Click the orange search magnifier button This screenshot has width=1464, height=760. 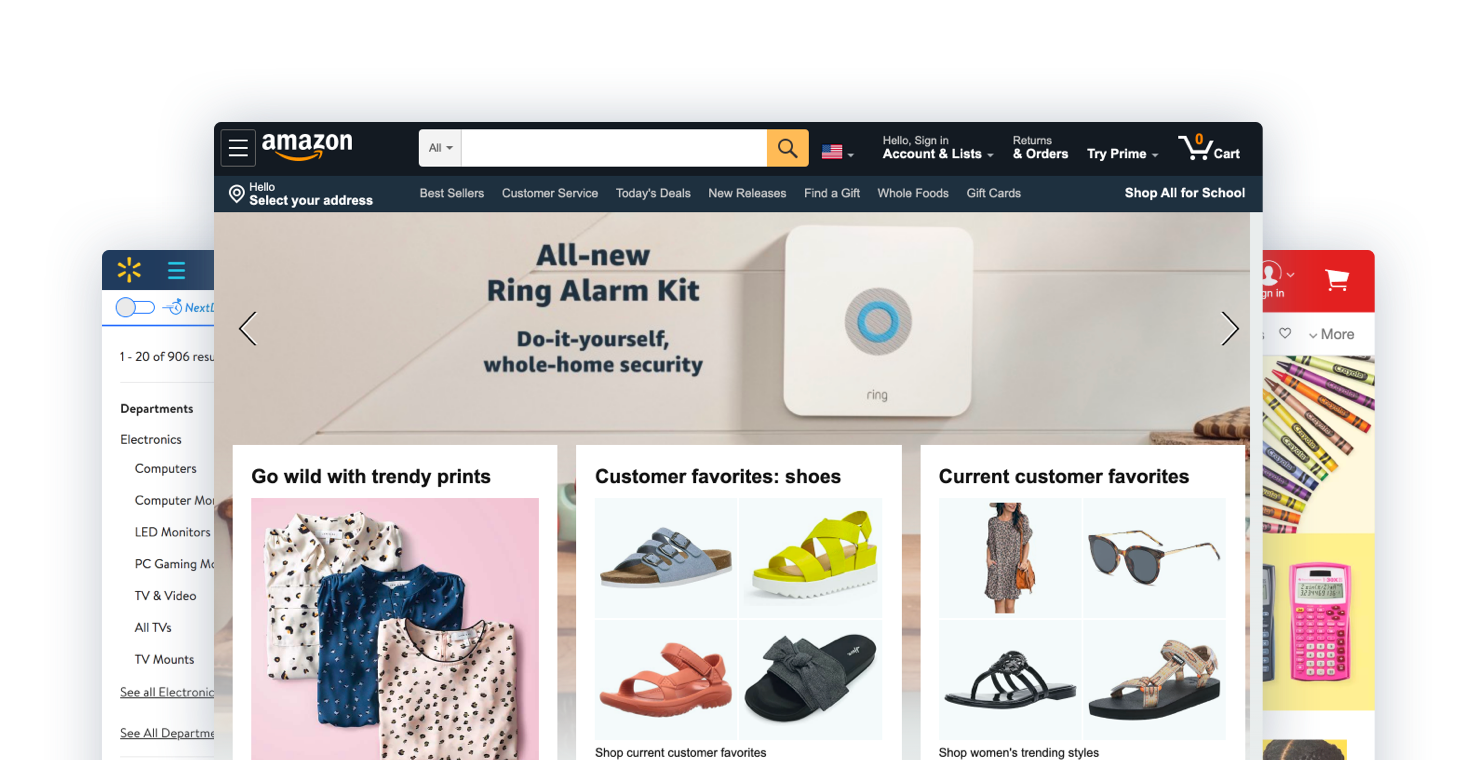[x=787, y=148]
